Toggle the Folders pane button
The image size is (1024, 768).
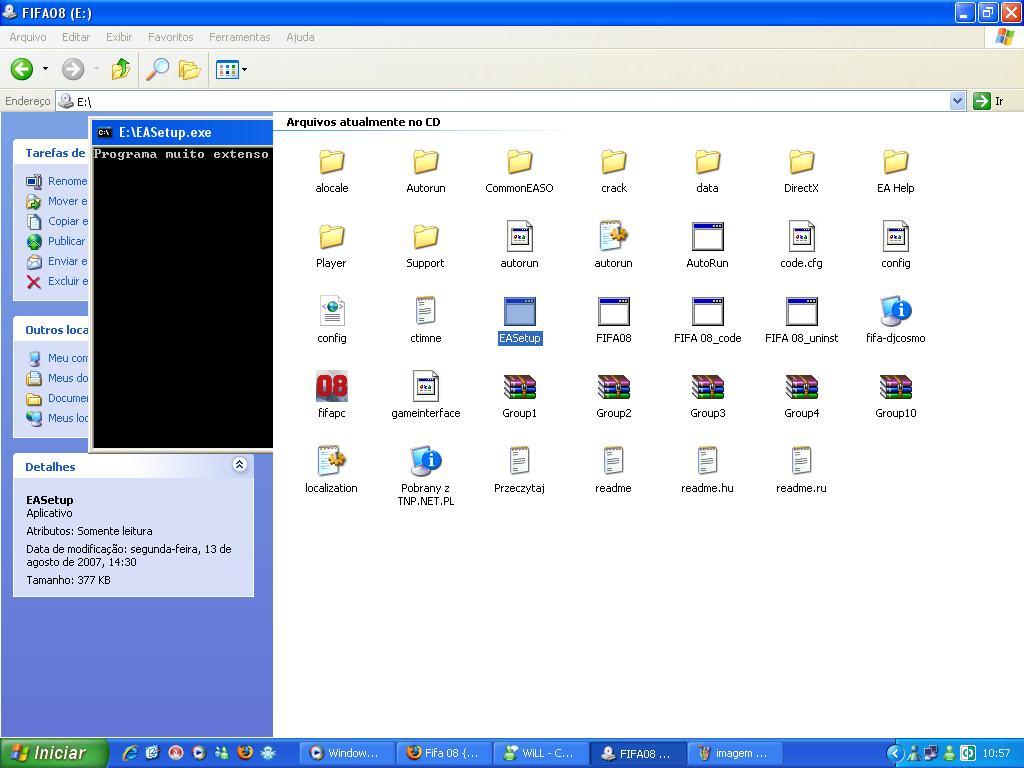pos(189,69)
